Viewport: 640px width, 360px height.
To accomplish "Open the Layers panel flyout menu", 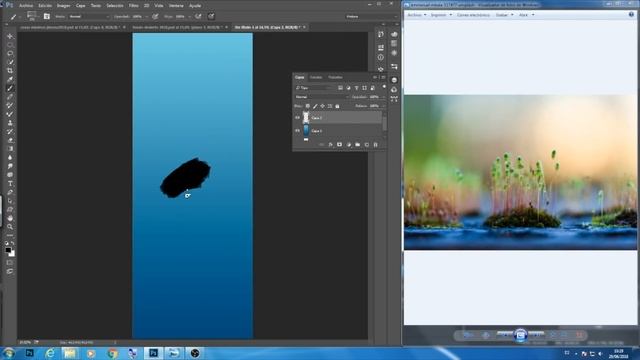I will 383,77.
